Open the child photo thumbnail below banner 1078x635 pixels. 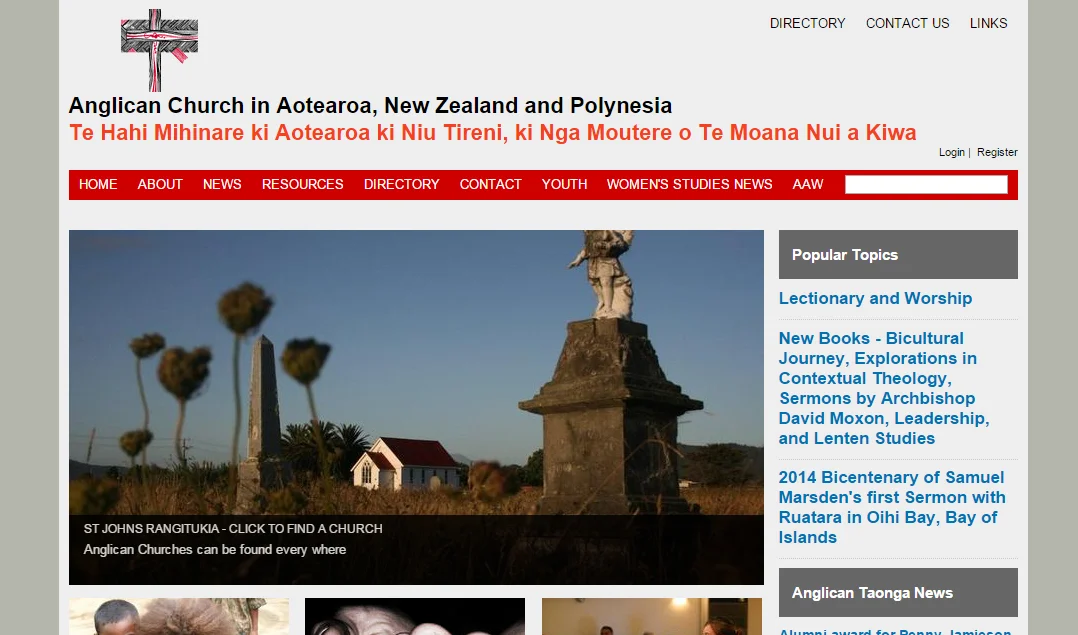point(179,616)
